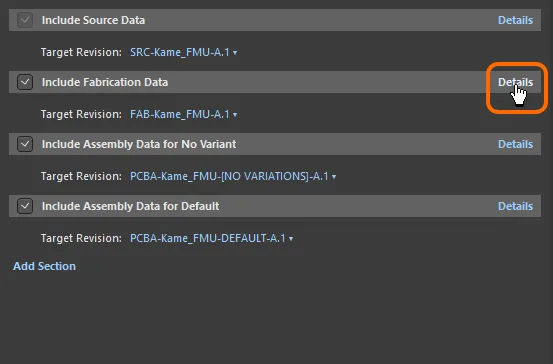Click dropdown arrow next to FAB-Kame_FMU-A.1
Image resolution: width=553 pixels, height=364 pixels.
[235, 115]
